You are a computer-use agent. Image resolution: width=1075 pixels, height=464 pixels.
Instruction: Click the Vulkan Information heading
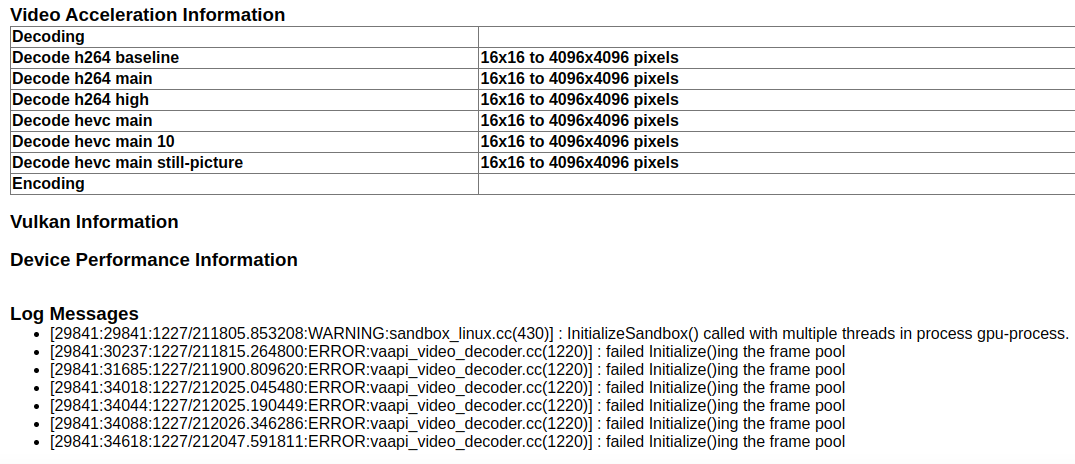point(94,222)
